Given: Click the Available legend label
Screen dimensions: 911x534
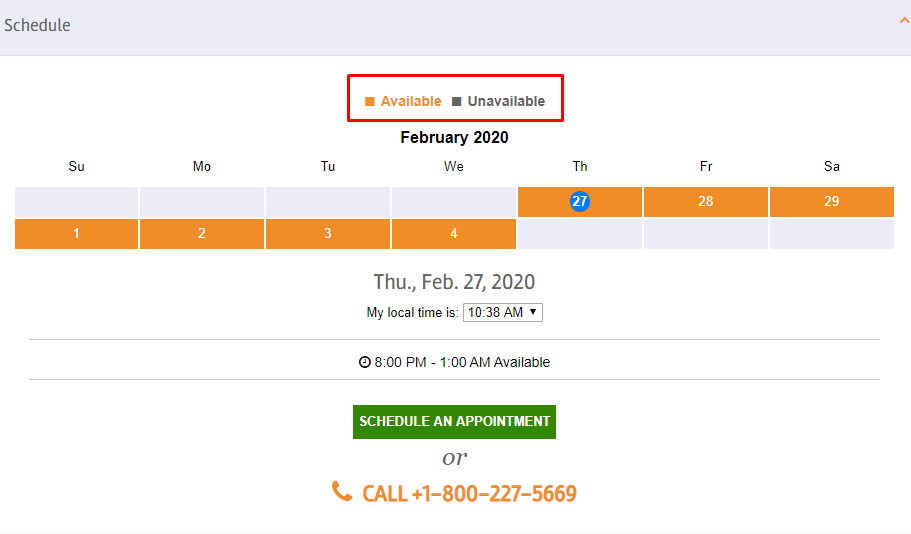Looking at the screenshot, I should (411, 102).
